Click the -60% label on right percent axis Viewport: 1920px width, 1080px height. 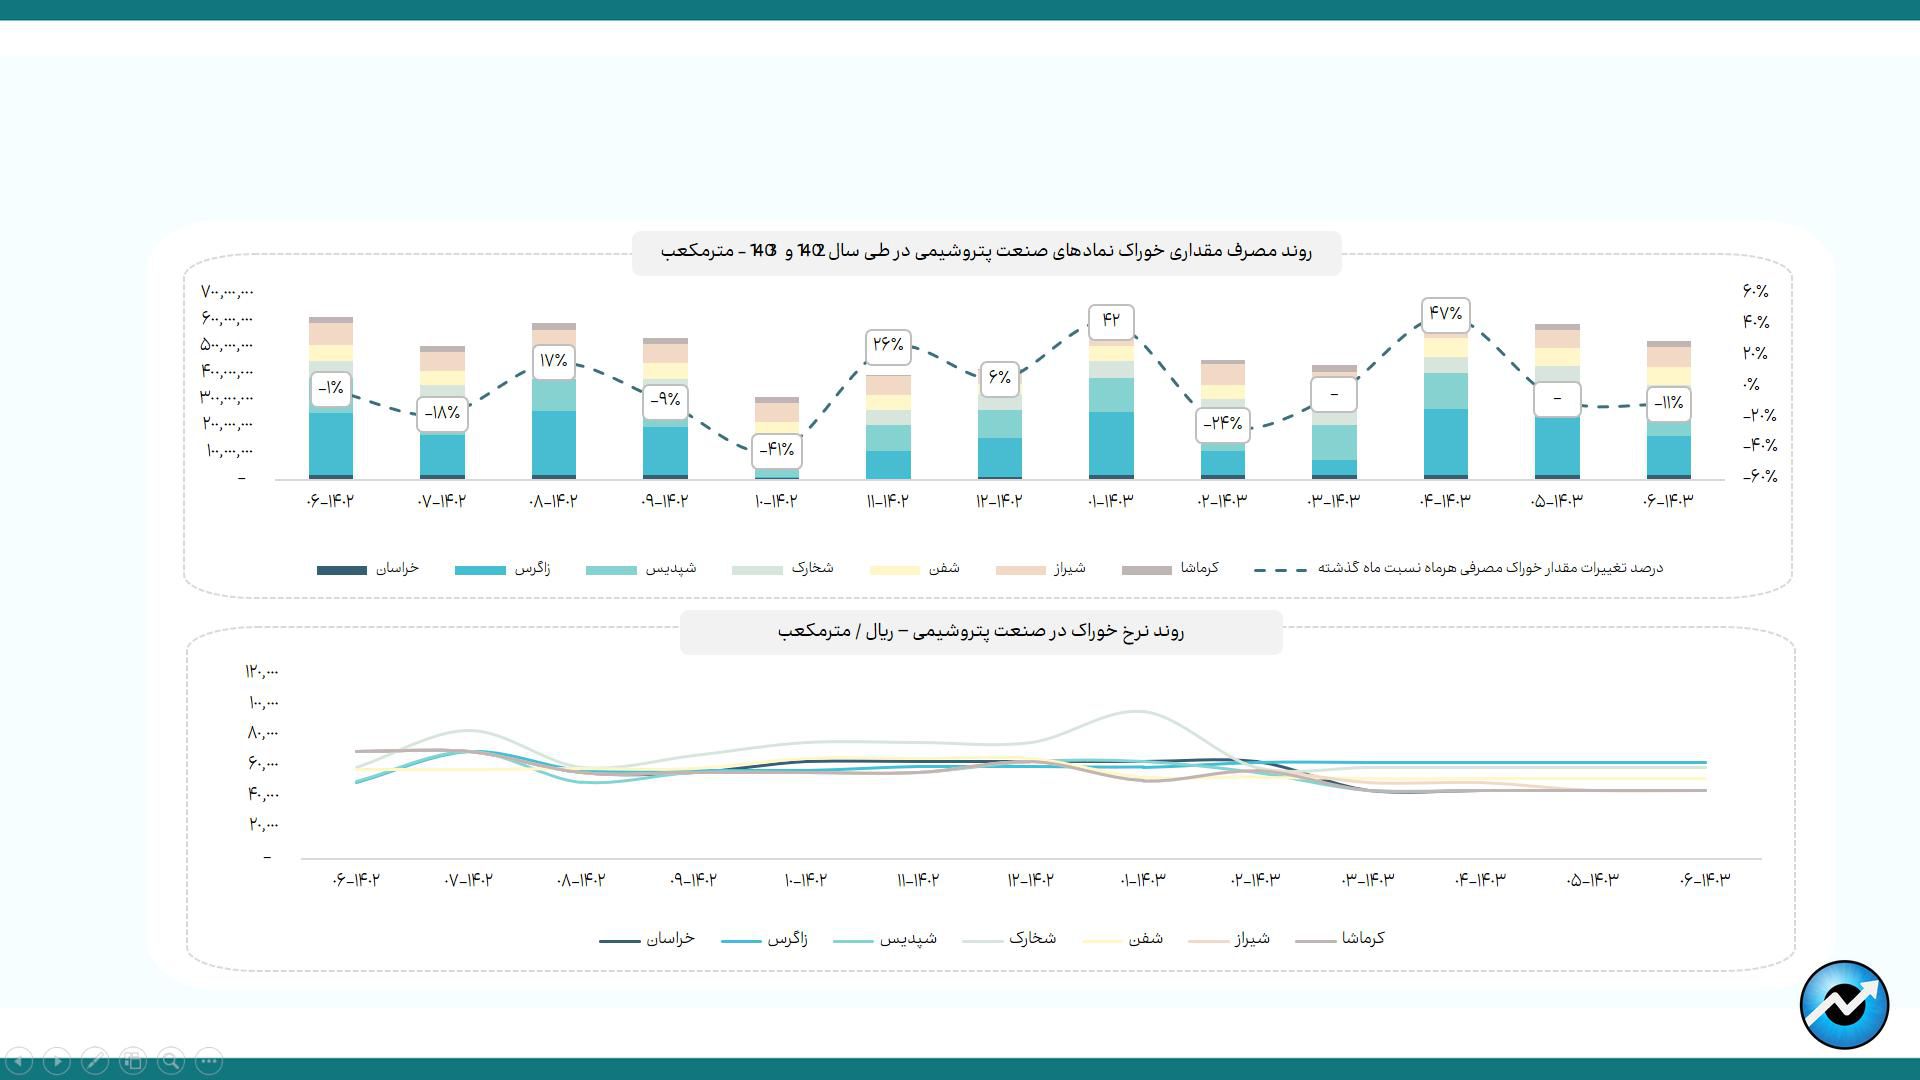click(1760, 477)
